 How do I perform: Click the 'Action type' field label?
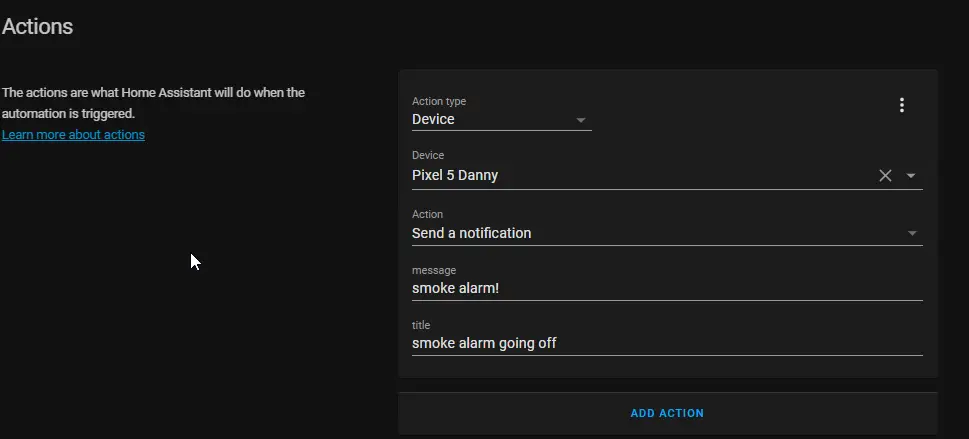(x=439, y=101)
